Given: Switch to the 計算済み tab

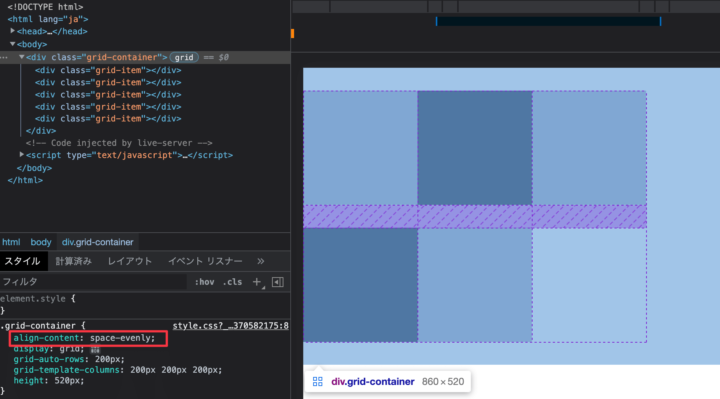Looking at the screenshot, I should pyautogui.click(x=73, y=261).
